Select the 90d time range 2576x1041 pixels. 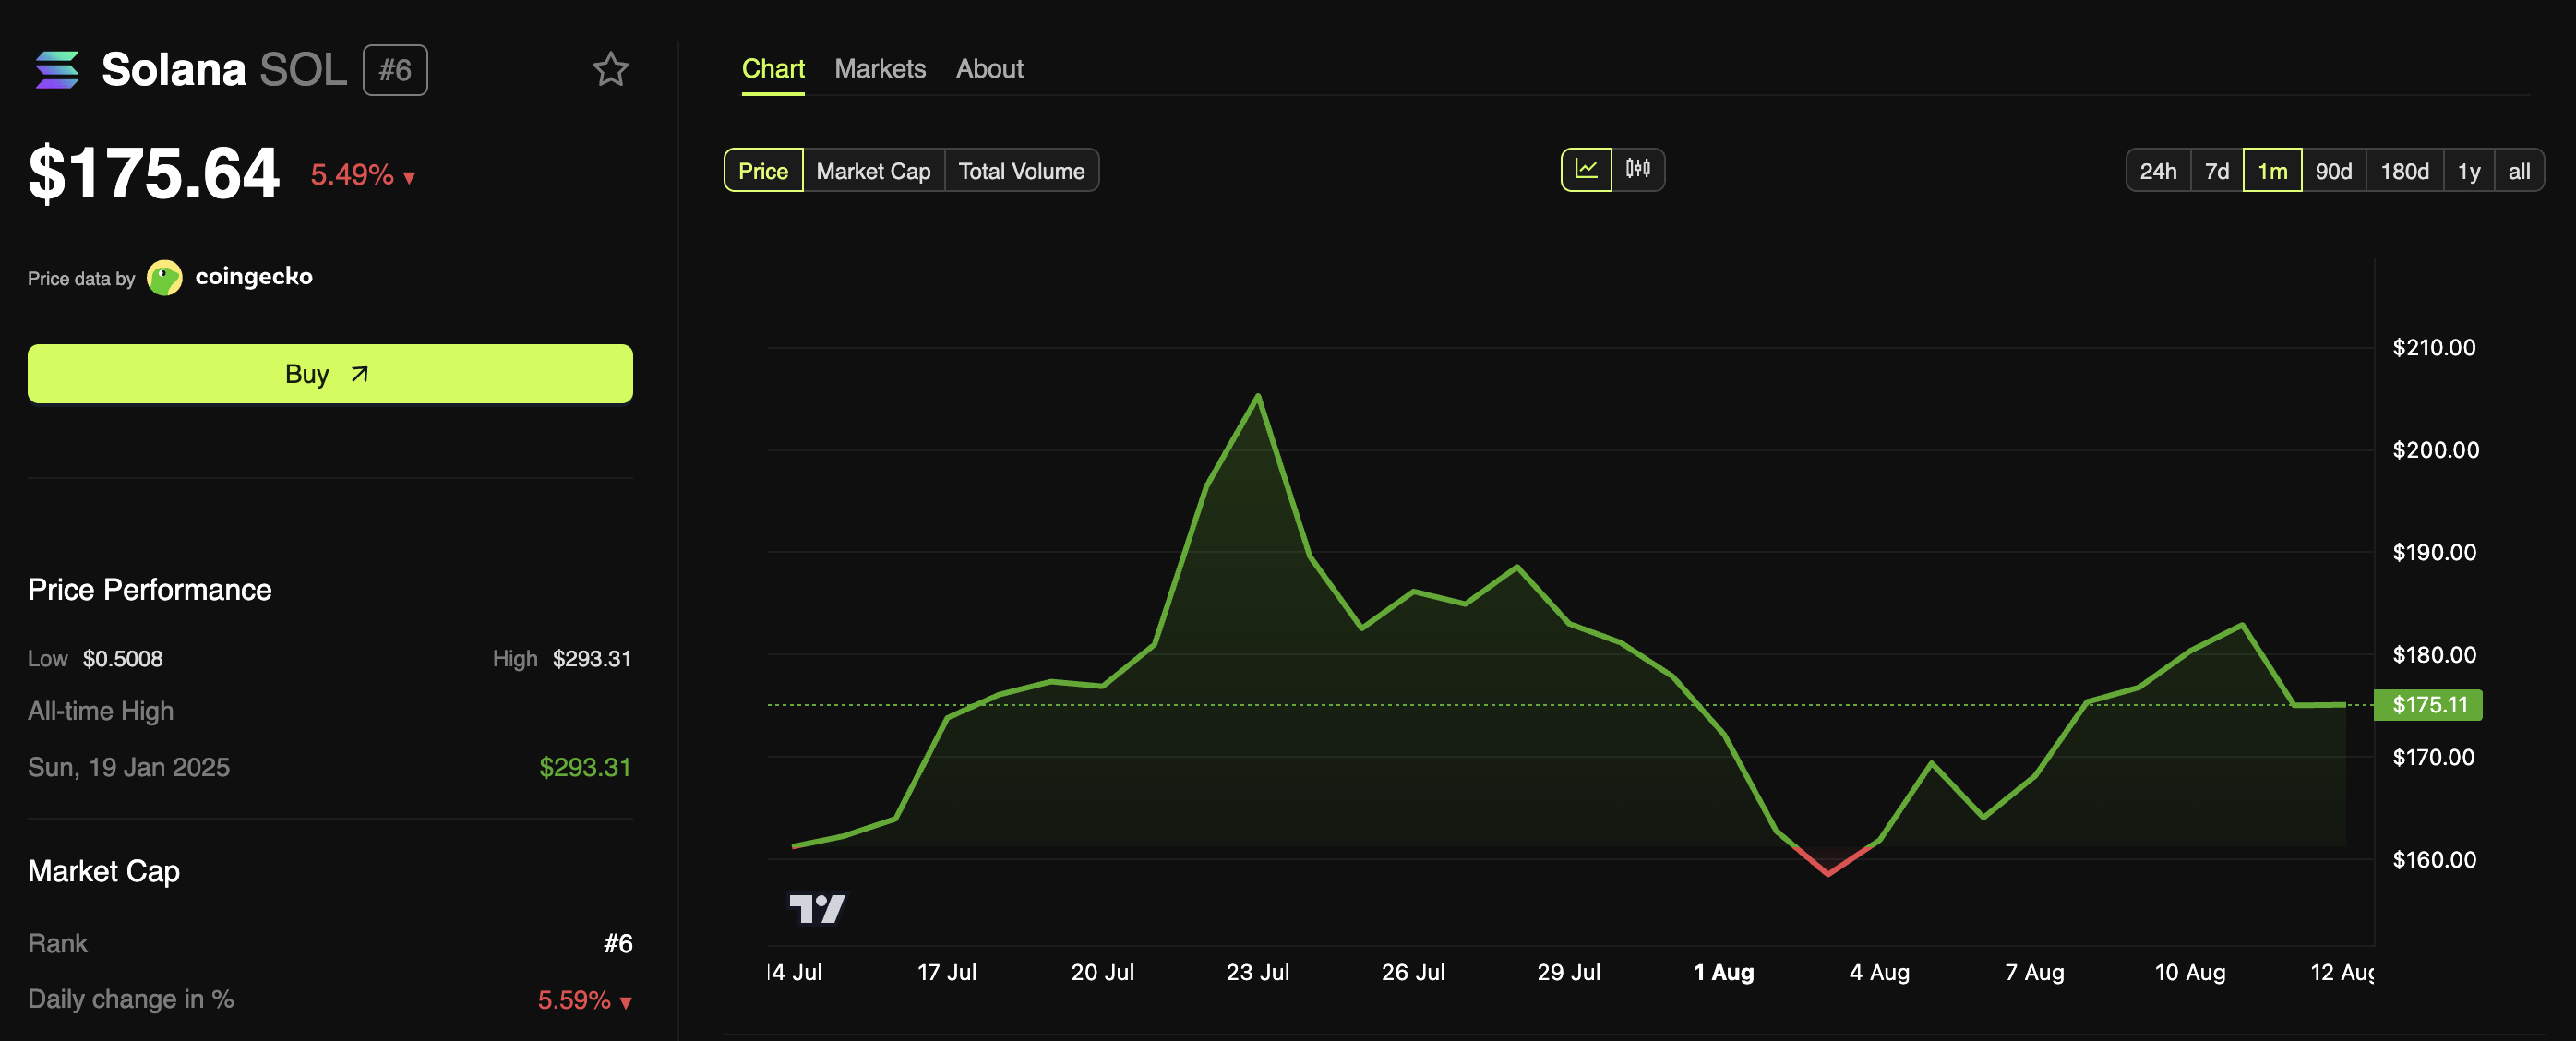pyautogui.click(x=2333, y=171)
